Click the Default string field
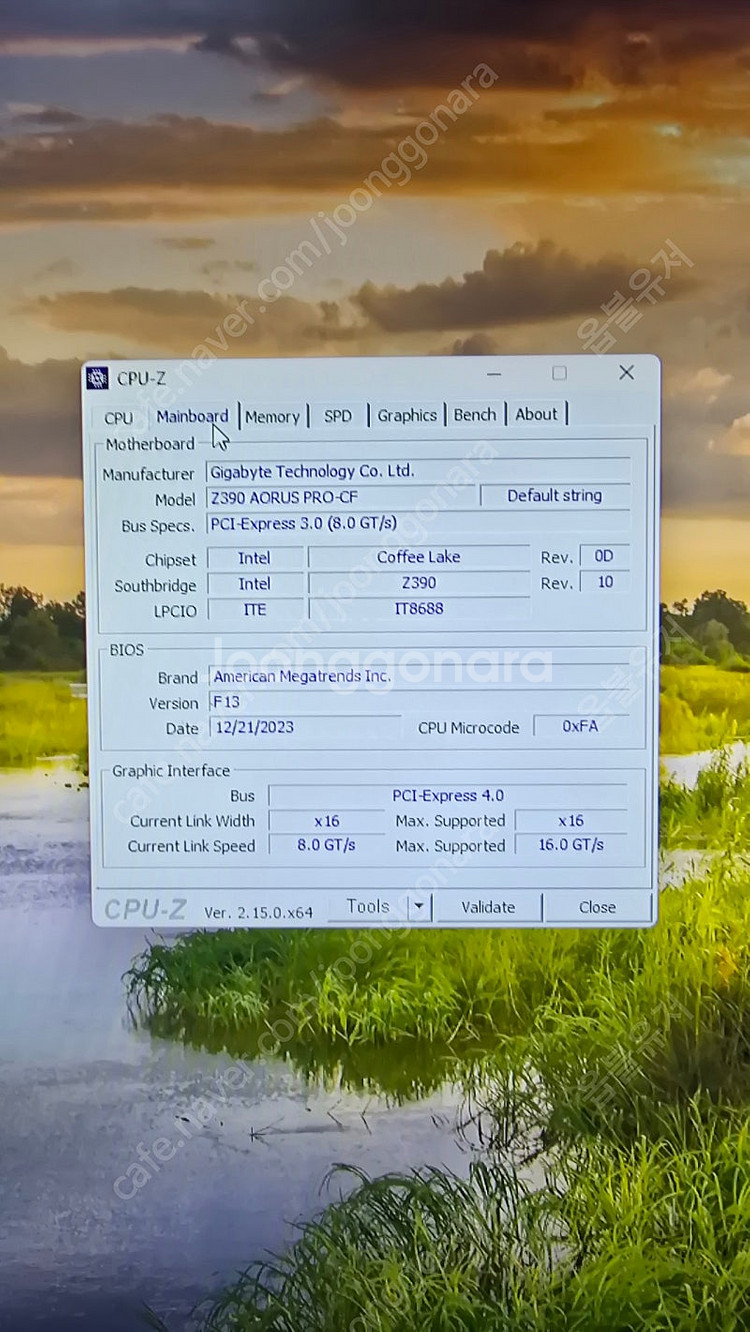The width and height of the screenshot is (750, 1332). 555,496
